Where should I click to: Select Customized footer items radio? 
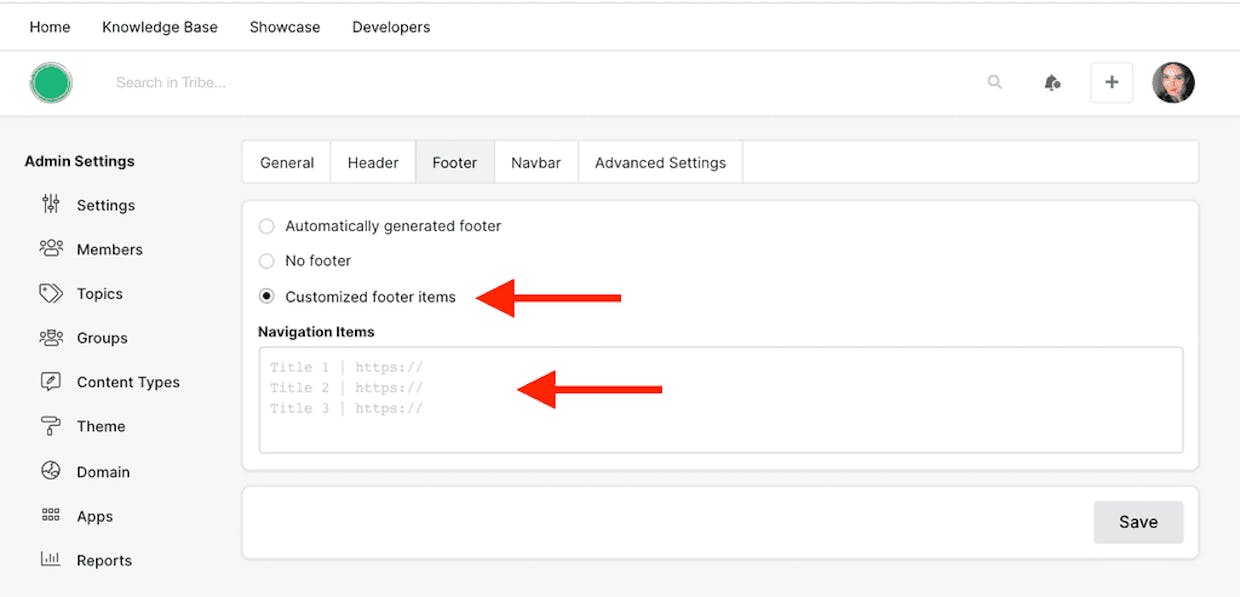tap(267, 296)
